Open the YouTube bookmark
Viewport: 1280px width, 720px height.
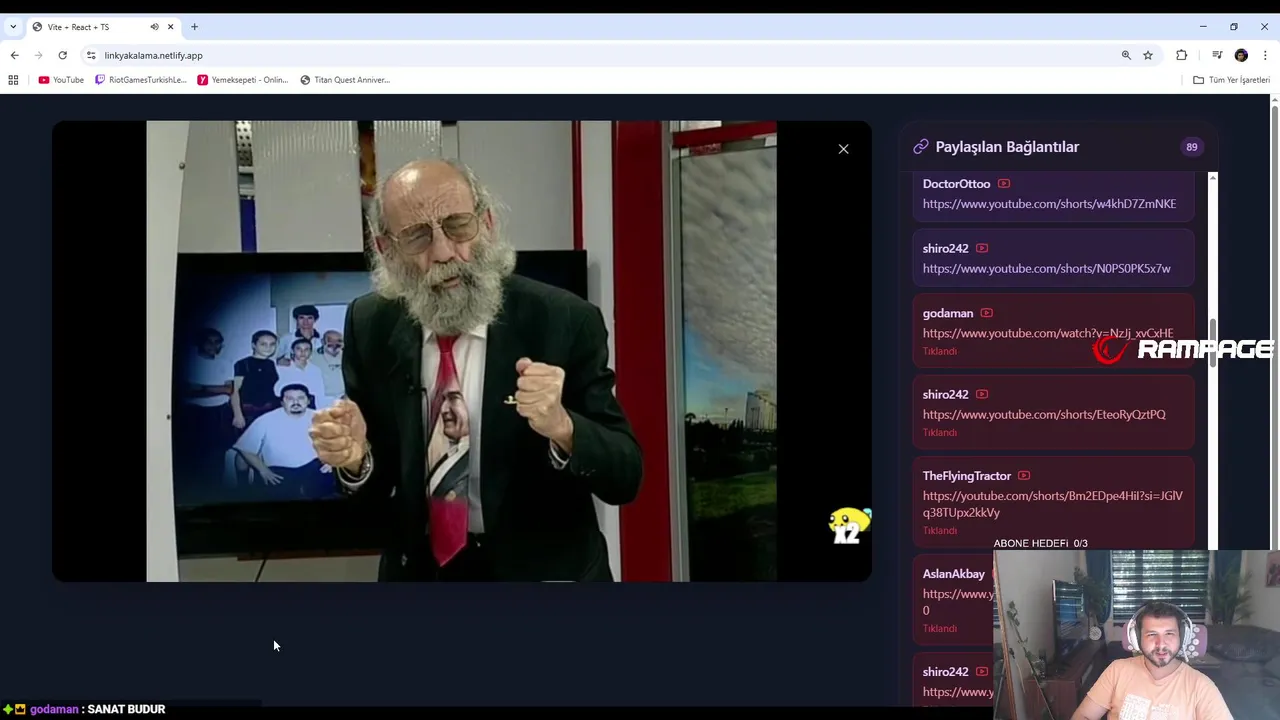point(61,80)
